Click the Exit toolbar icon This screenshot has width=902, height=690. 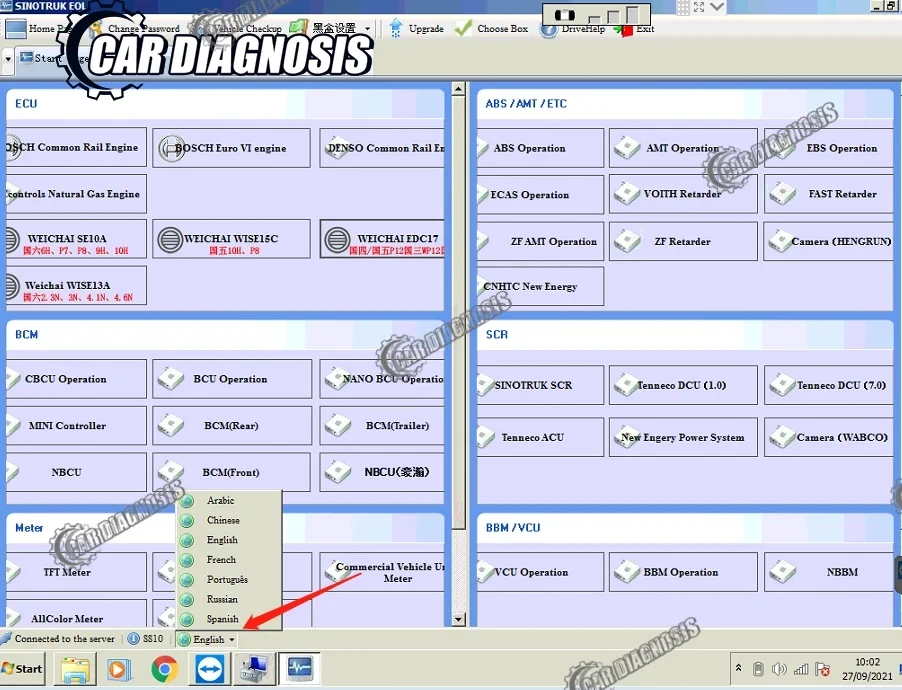624,29
